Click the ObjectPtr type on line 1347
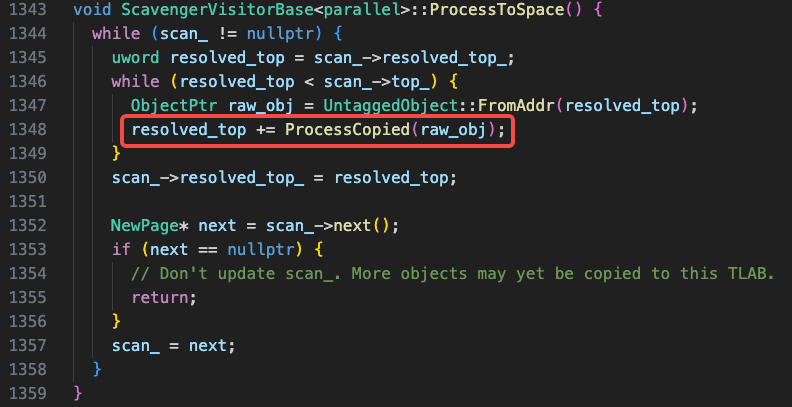 point(174,106)
